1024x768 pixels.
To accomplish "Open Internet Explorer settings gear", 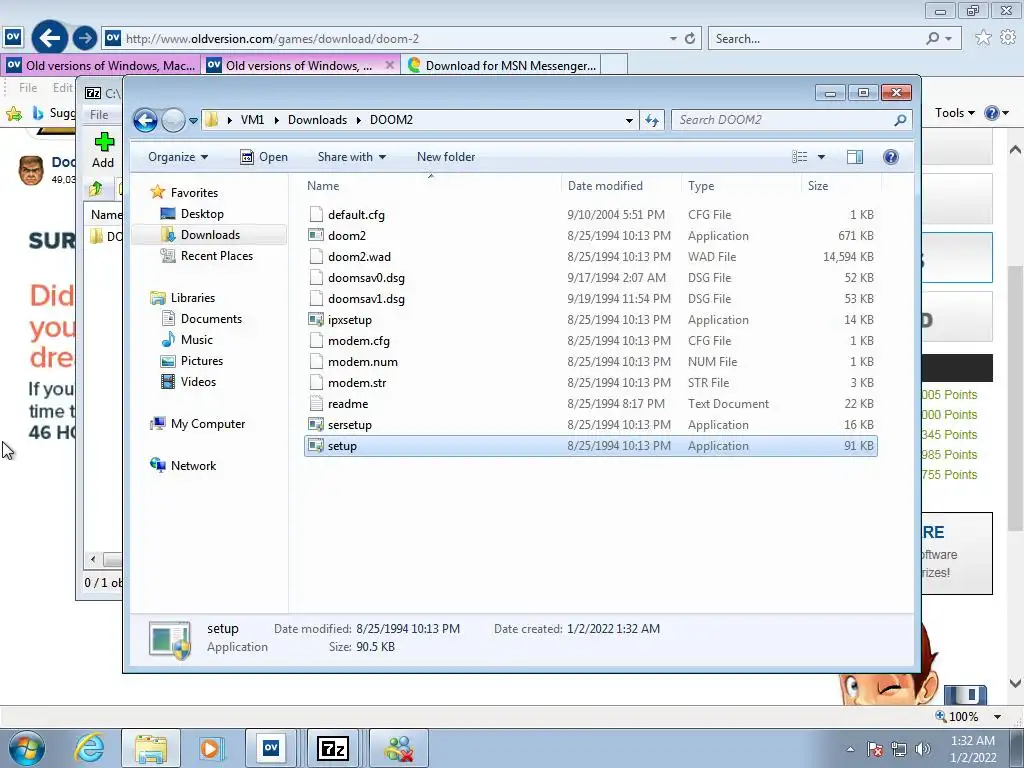I will [1008, 38].
